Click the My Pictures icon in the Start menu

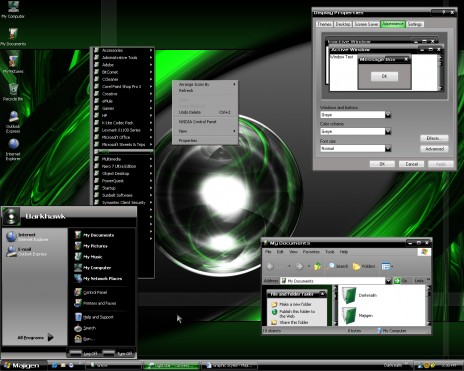(x=78, y=246)
